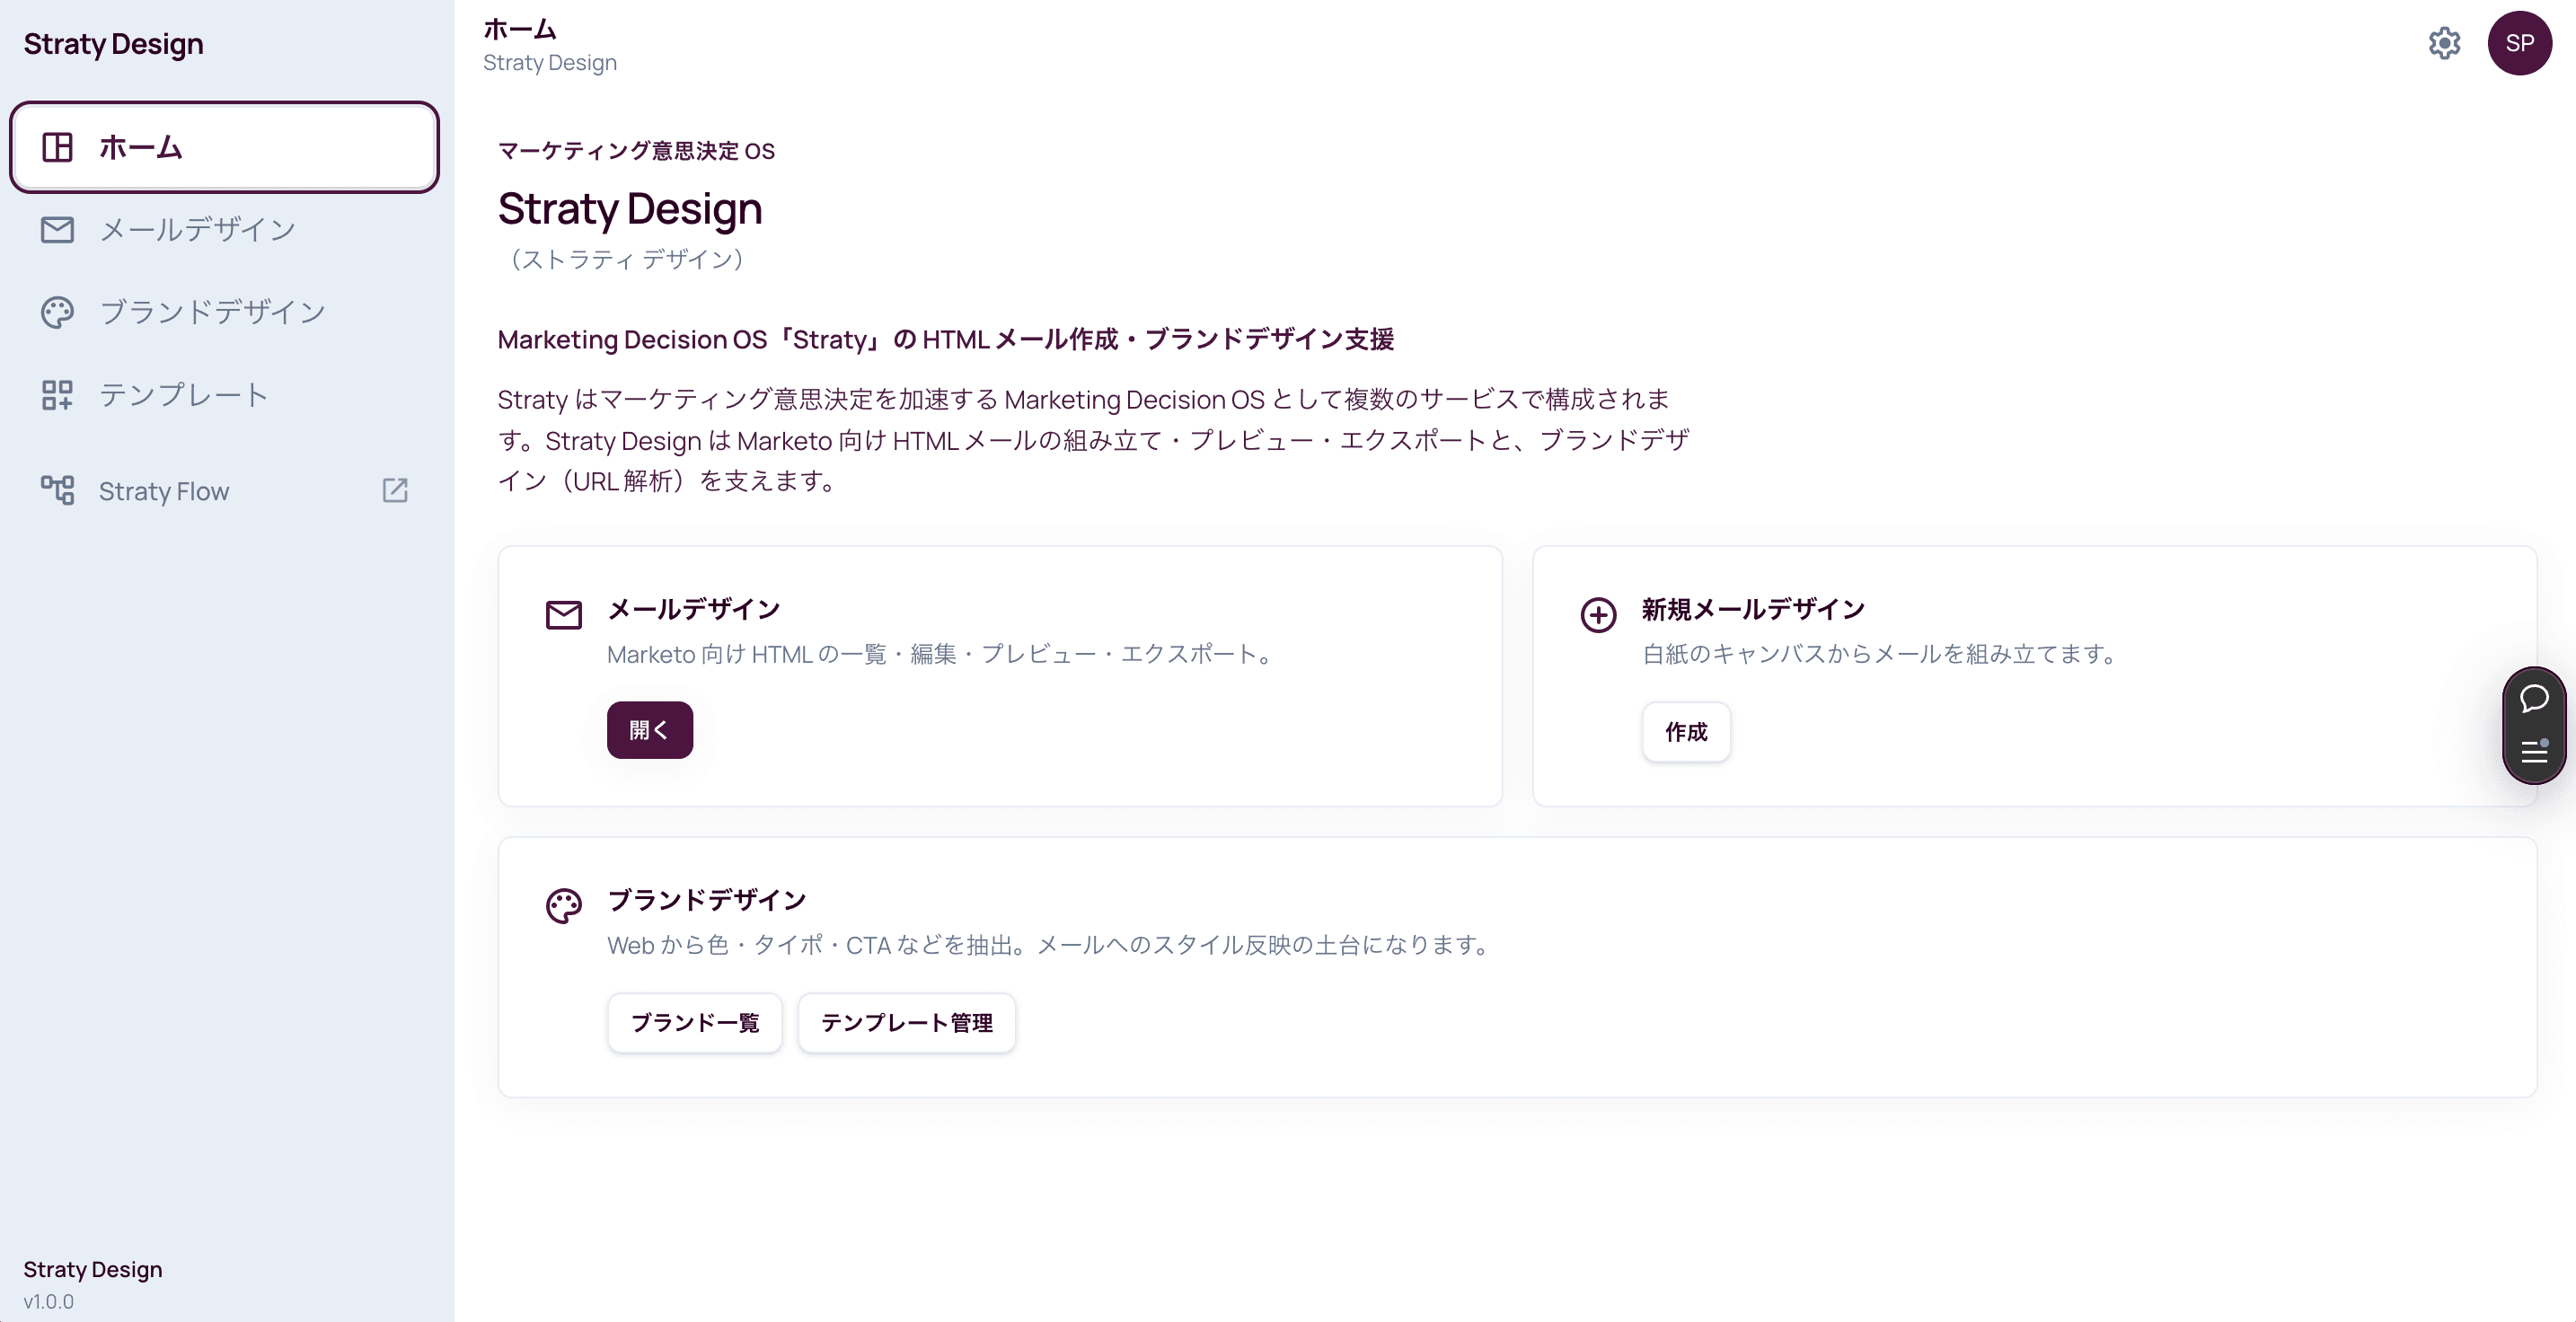2576x1322 pixels.
Task: Open Straty Flow from the sidebar
Action: [224, 490]
